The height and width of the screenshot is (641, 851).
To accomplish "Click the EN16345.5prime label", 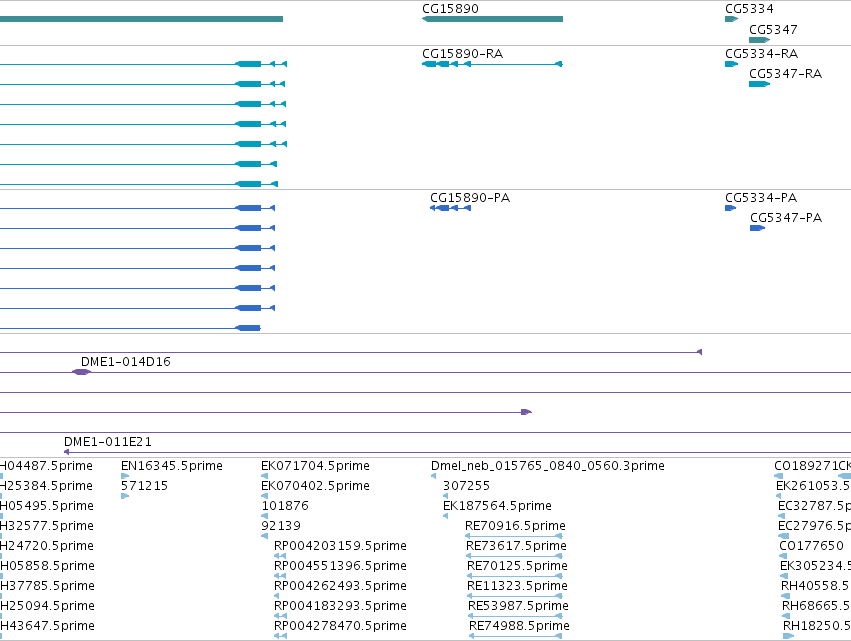I will 172,466.
